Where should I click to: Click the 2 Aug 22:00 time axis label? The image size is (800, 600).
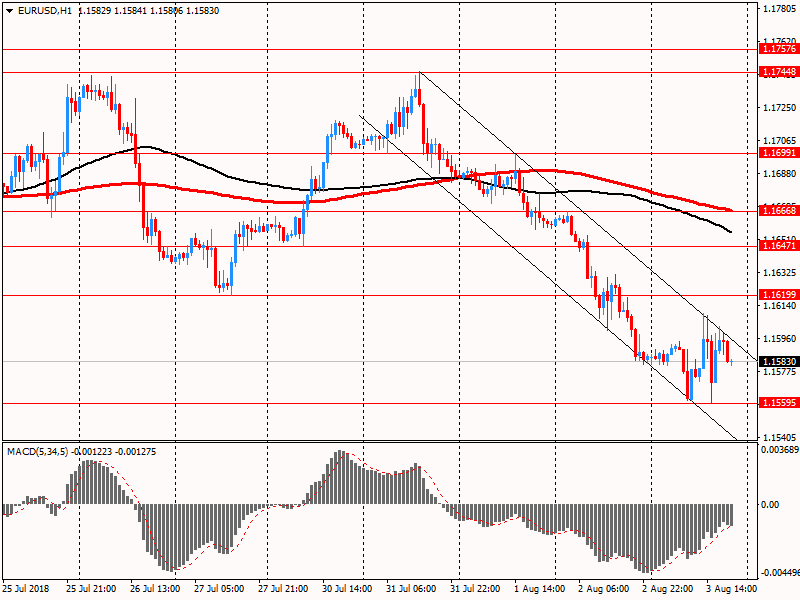pos(668,589)
